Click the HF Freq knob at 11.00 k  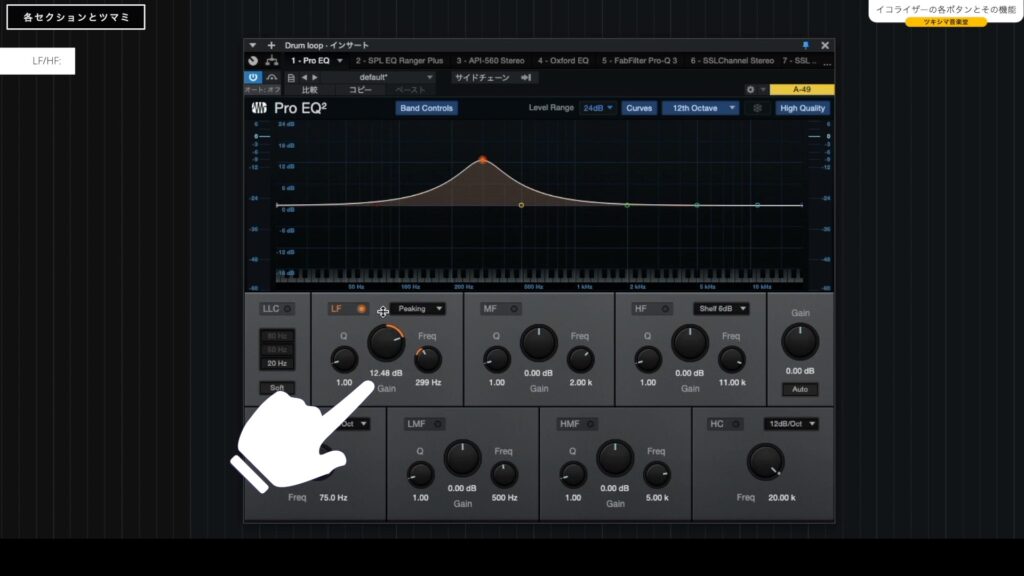[731, 359]
